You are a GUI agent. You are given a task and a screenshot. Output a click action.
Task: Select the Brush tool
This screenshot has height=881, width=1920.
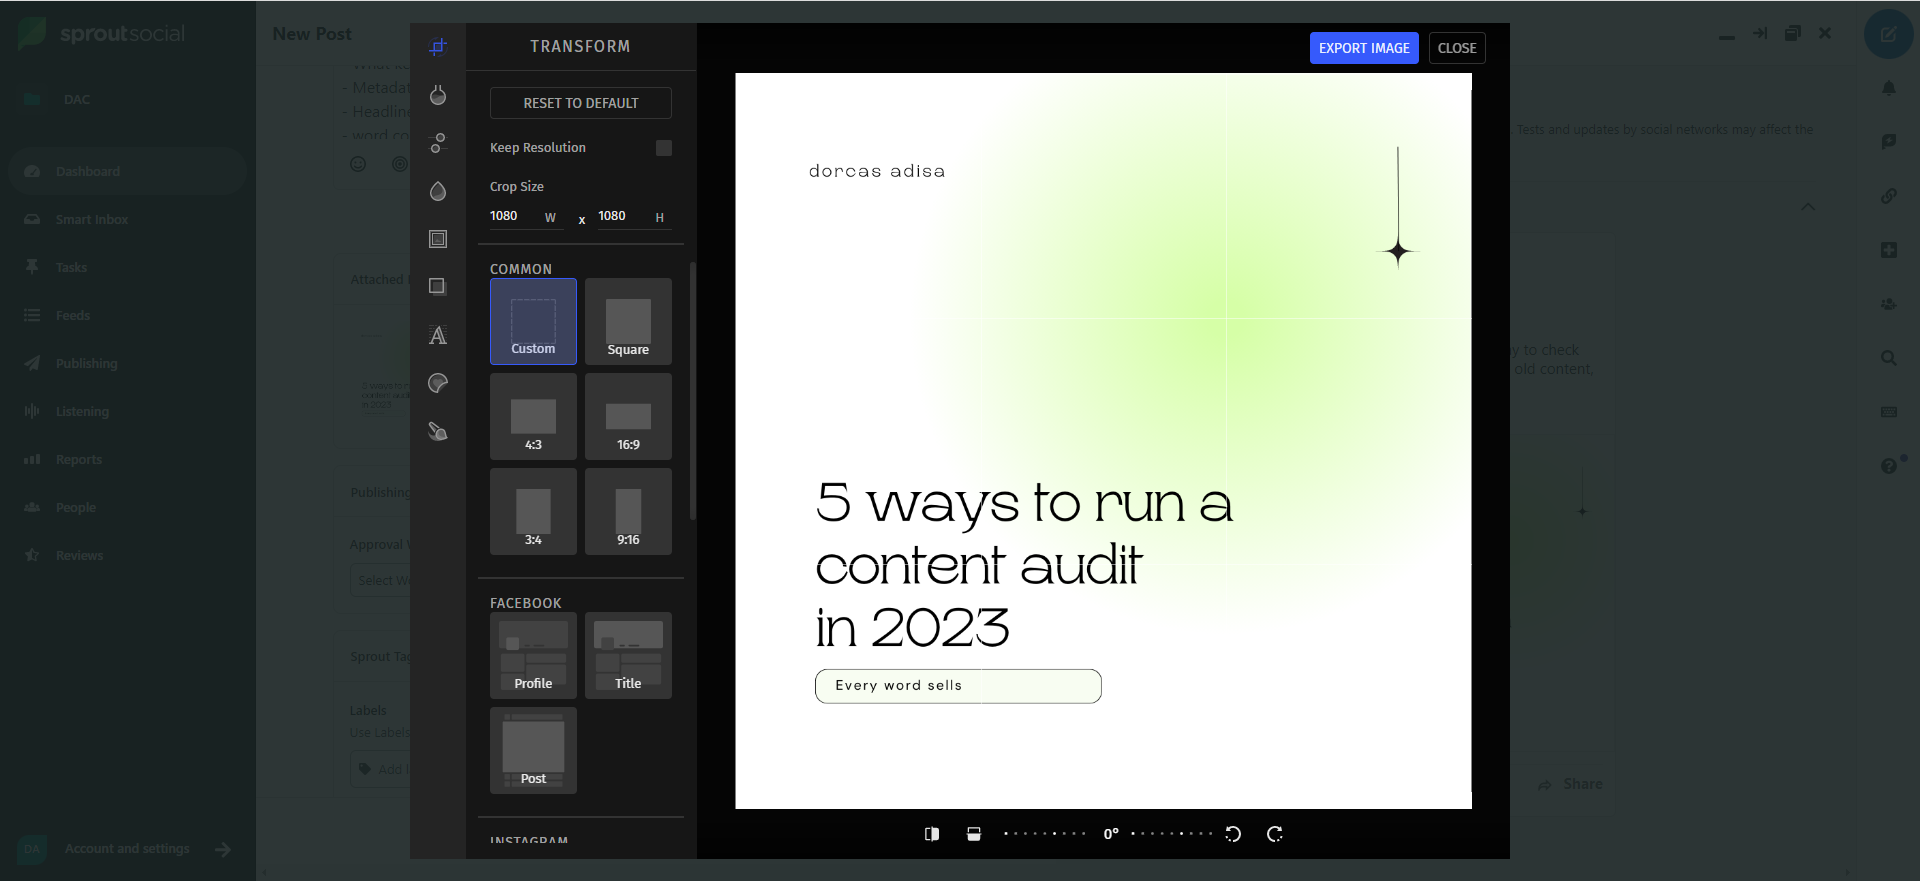point(438,431)
